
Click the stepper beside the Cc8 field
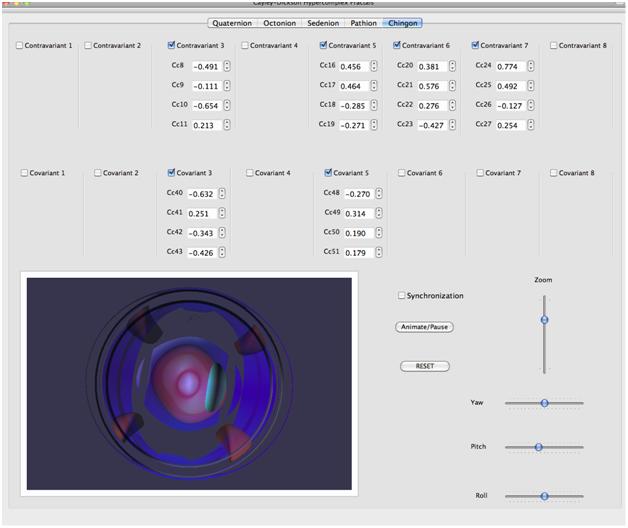coord(227,67)
